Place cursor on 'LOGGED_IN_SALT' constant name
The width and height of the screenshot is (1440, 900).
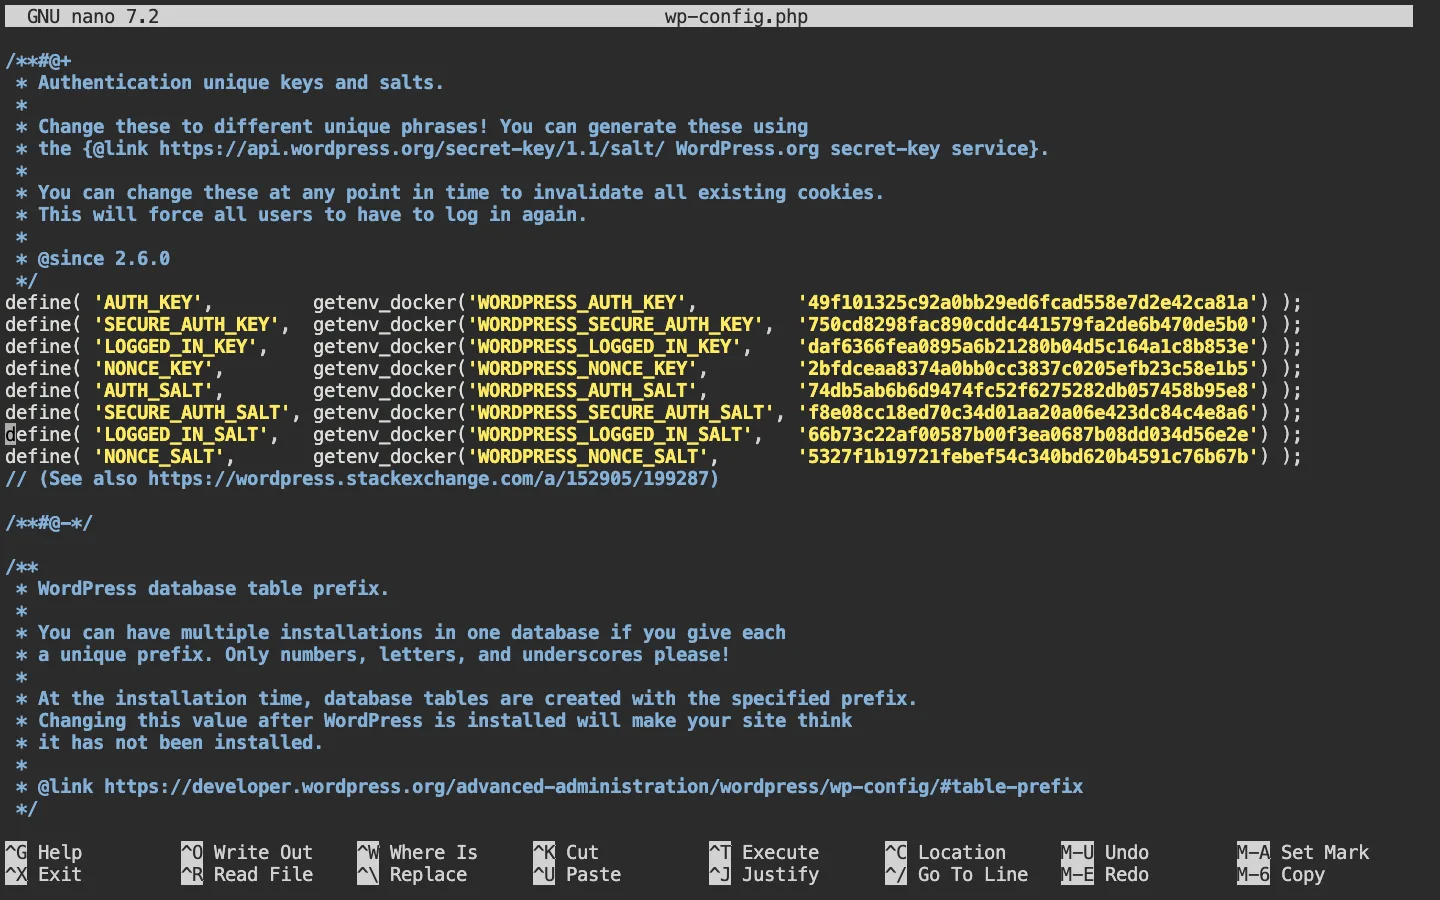pyautogui.click(x=181, y=434)
